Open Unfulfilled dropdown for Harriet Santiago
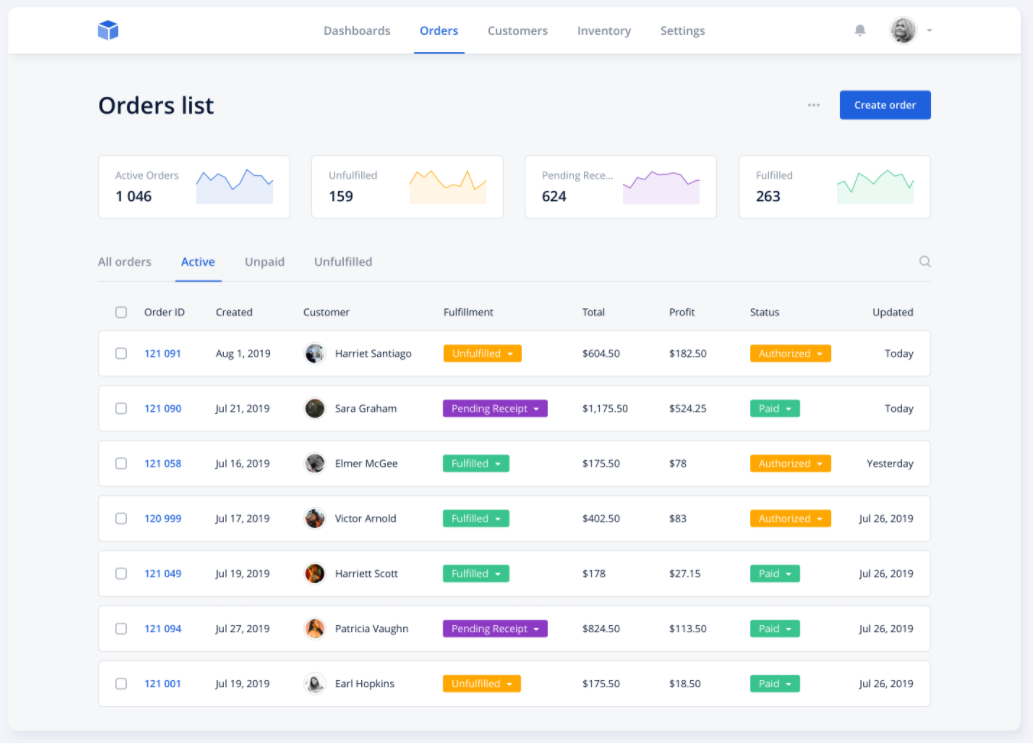Image resolution: width=1033 pixels, height=743 pixels. [482, 354]
